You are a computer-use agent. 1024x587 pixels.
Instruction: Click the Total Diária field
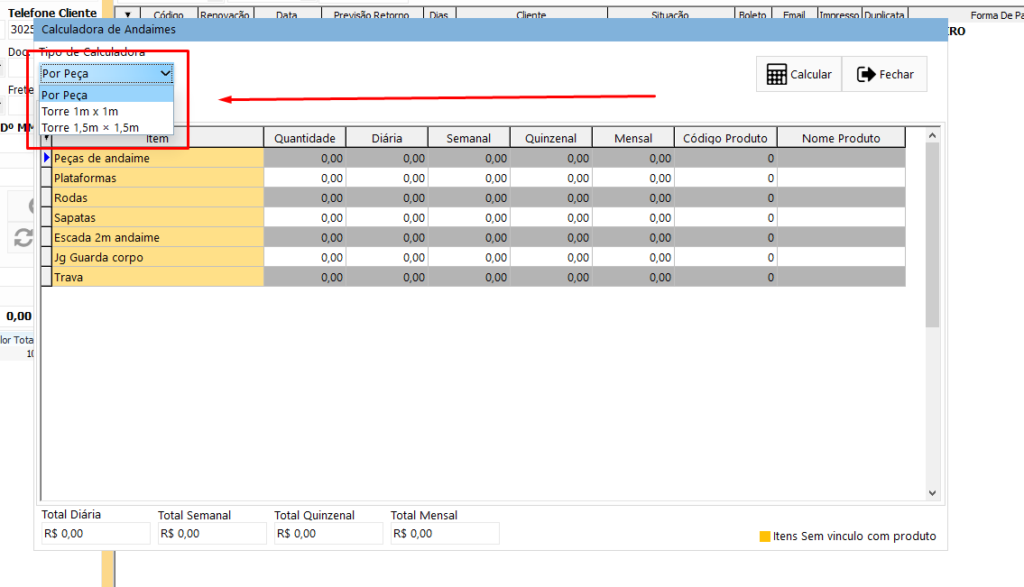95,533
